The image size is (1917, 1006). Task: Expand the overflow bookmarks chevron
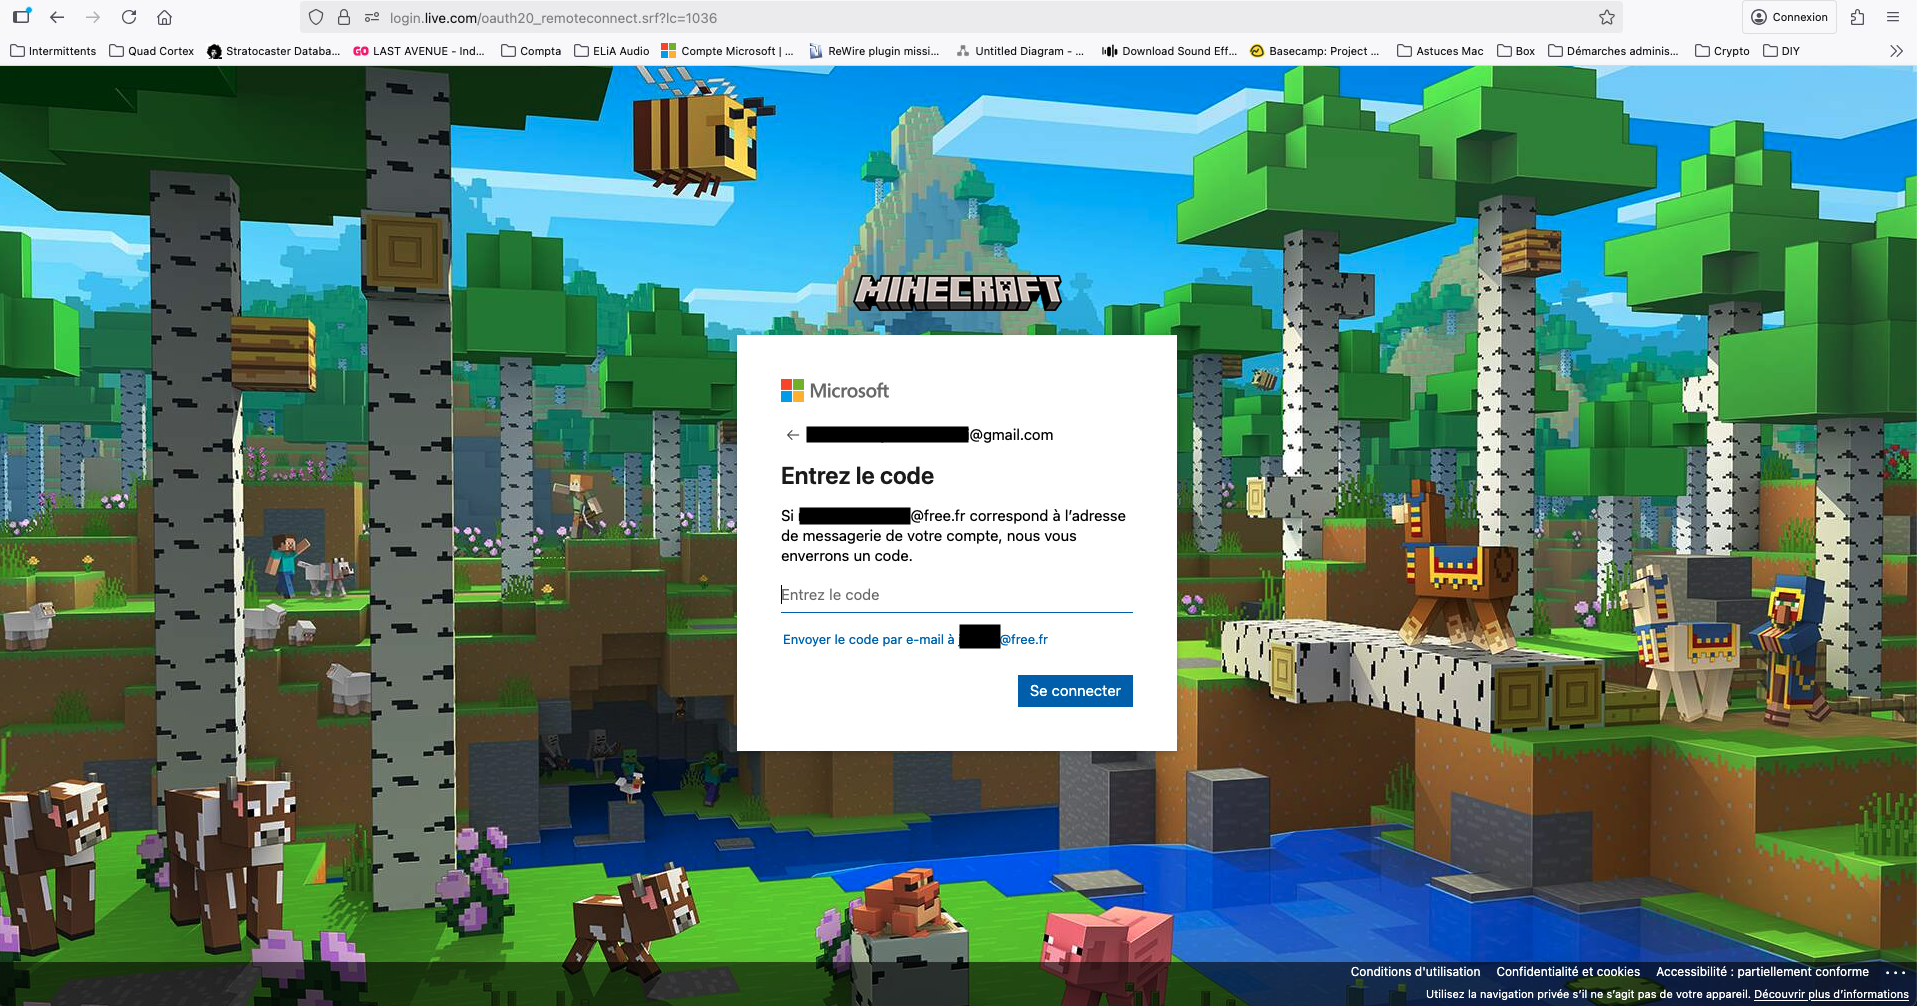[x=1896, y=51]
